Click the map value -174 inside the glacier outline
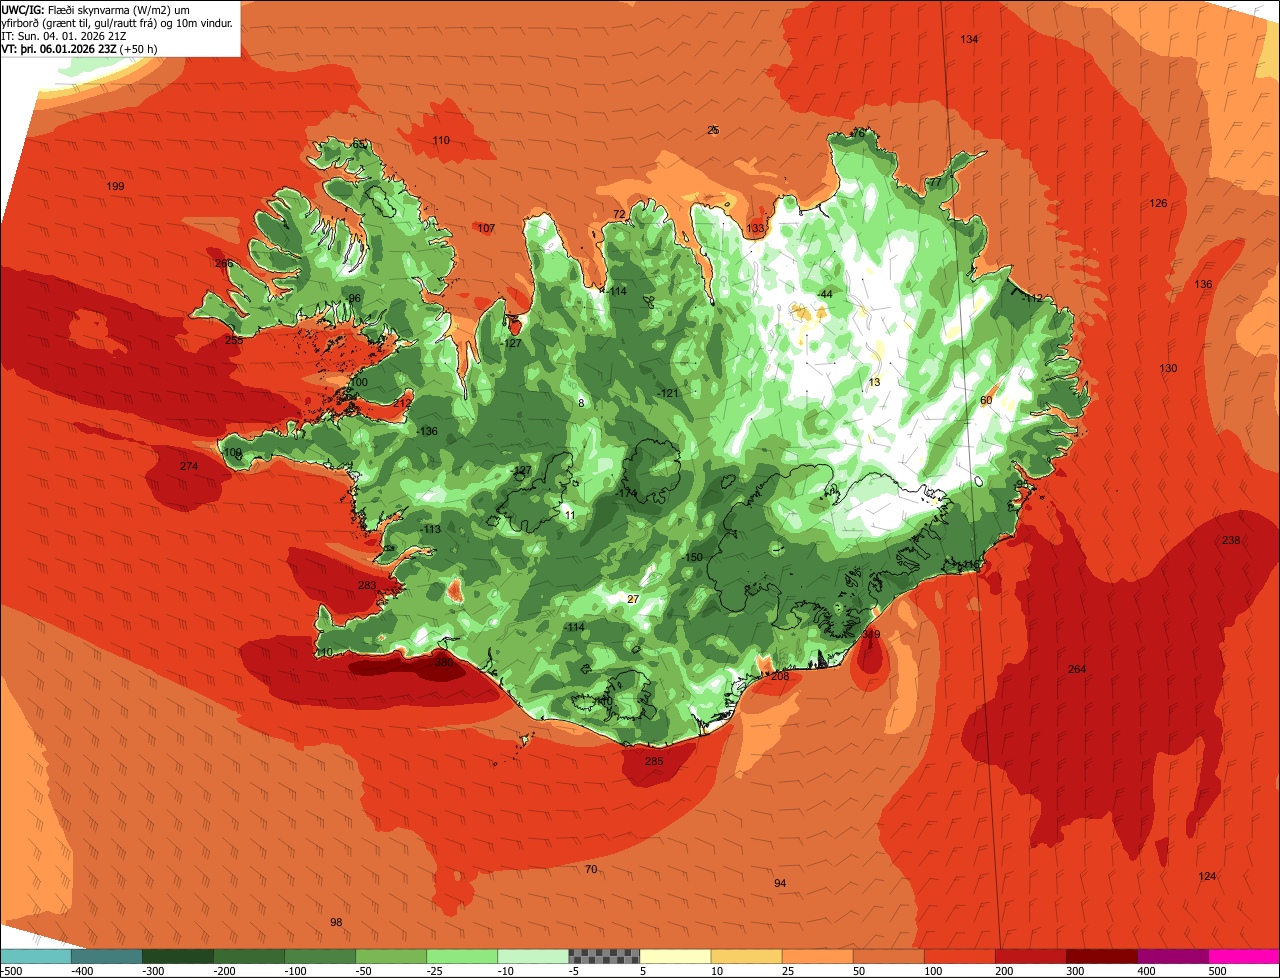The width and height of the screenshot is (1280, 978). tap(627, 493)
